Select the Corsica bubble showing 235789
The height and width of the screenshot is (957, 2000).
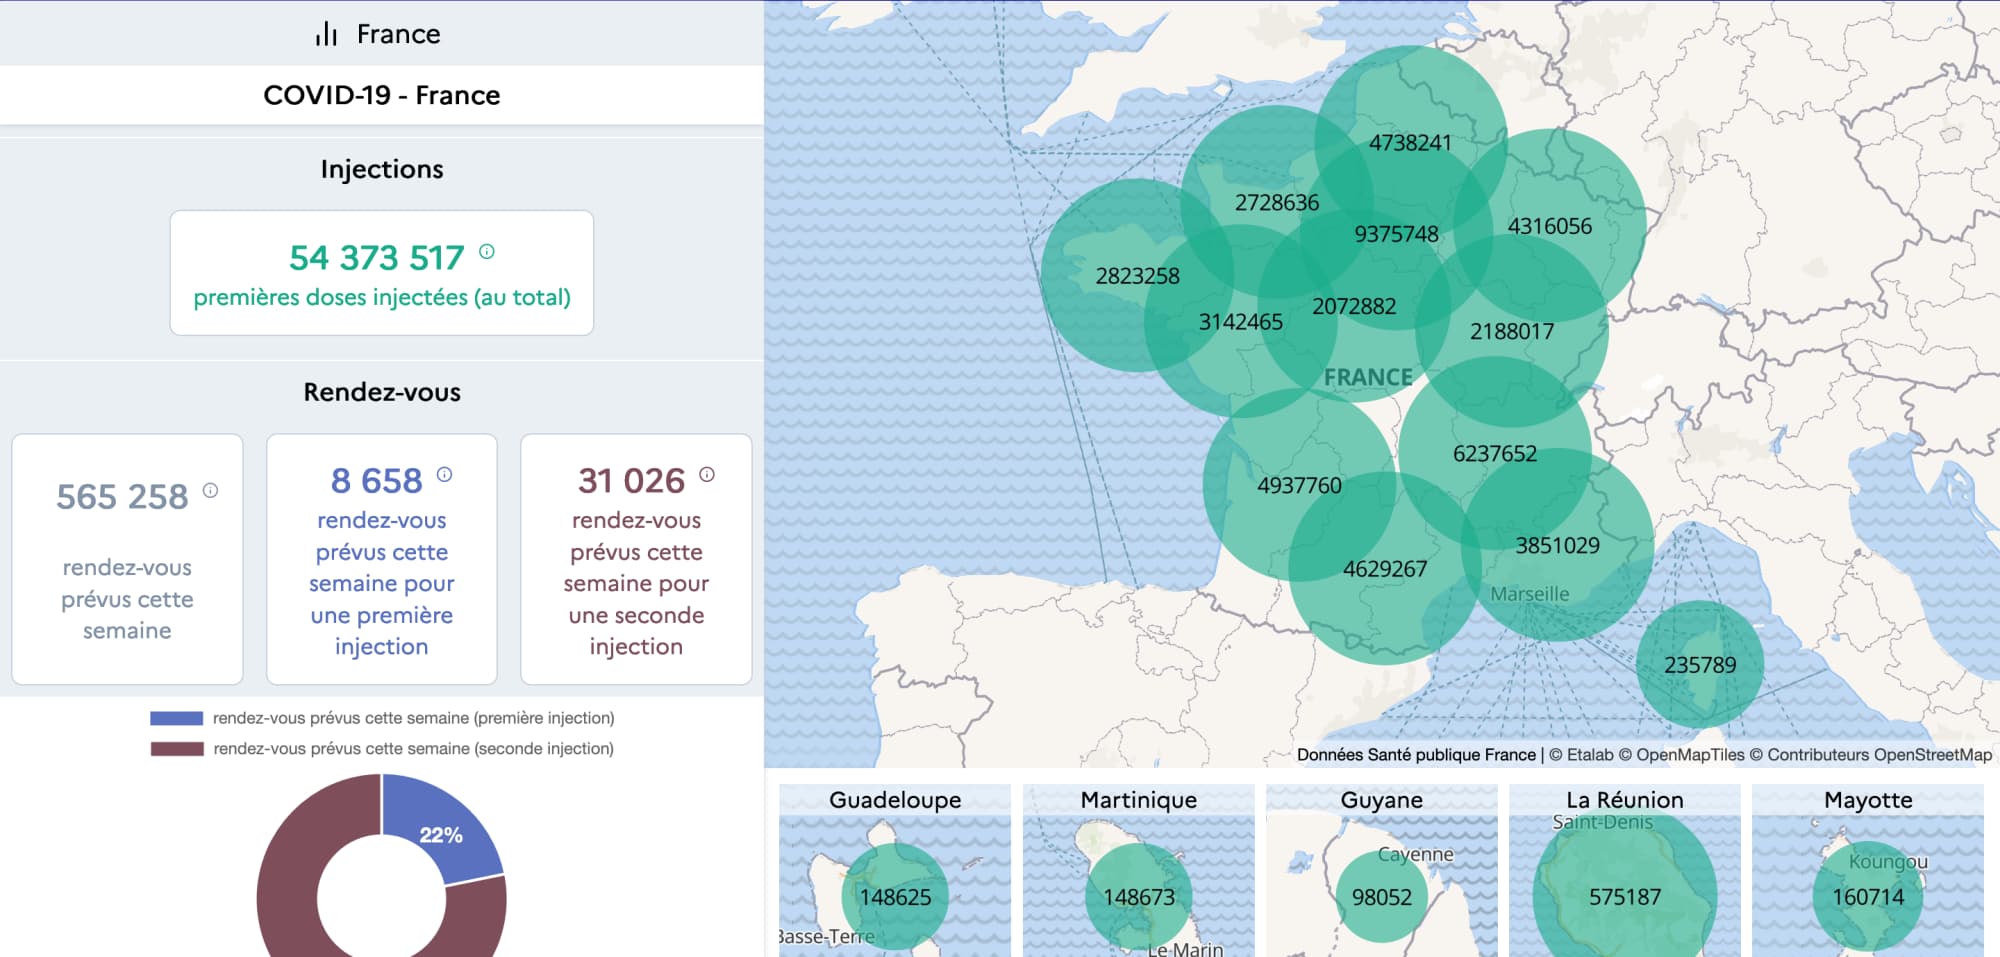(1699, 665)
